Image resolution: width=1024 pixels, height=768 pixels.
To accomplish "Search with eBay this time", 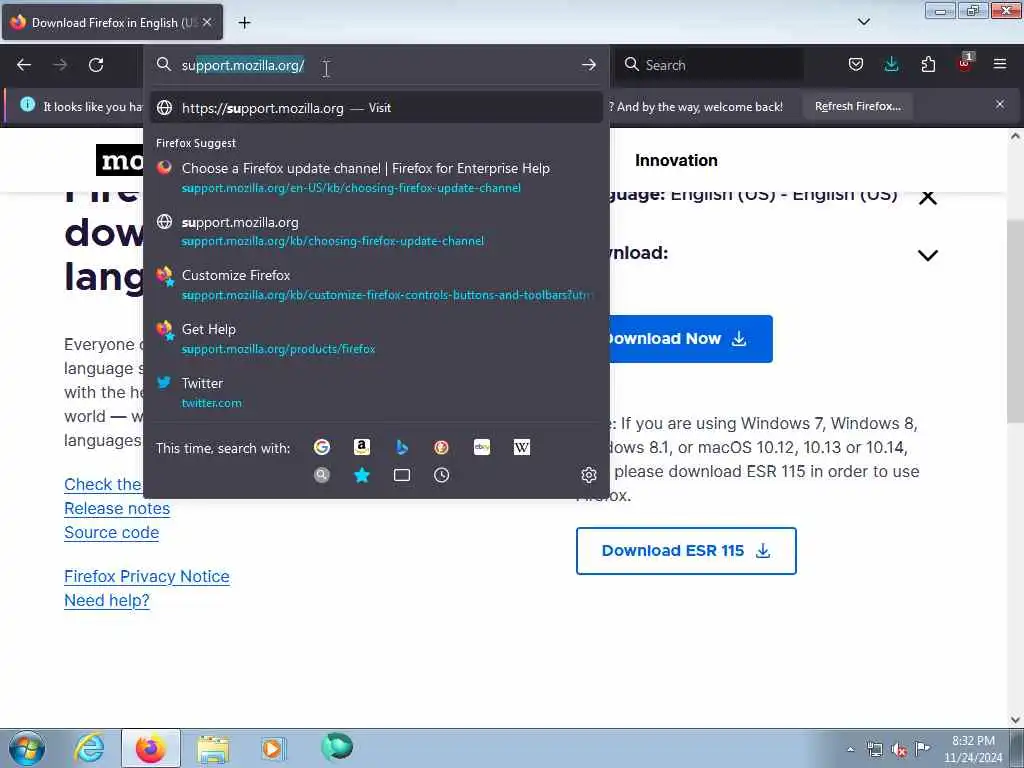I will 482,447.
